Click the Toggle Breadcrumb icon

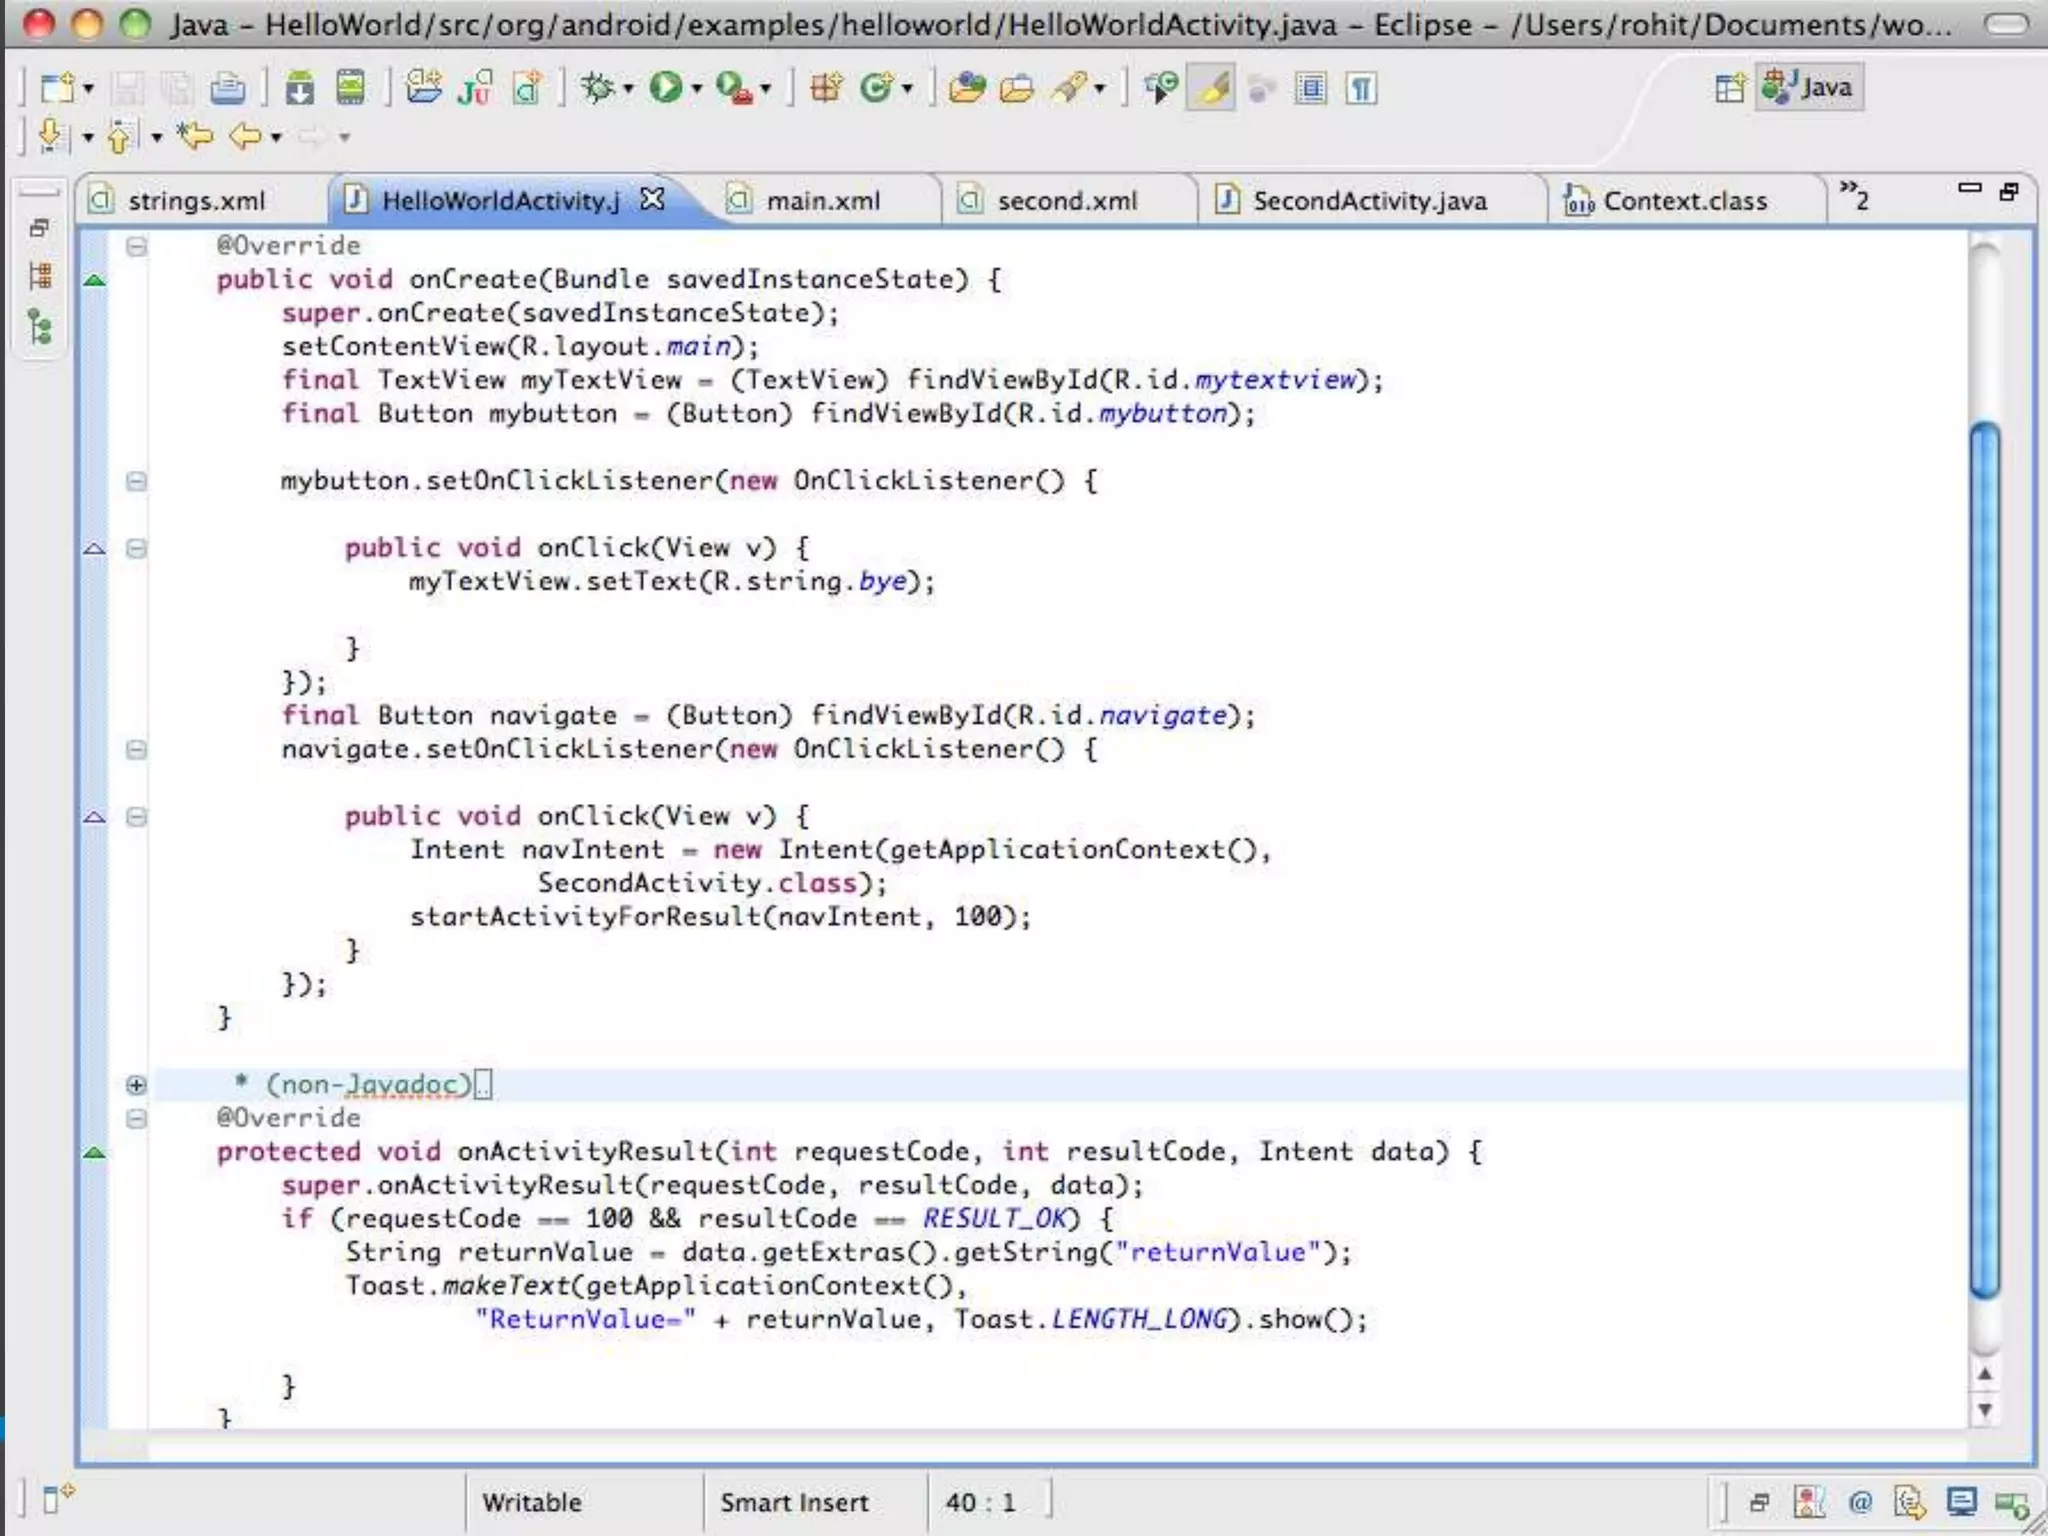1160,88
